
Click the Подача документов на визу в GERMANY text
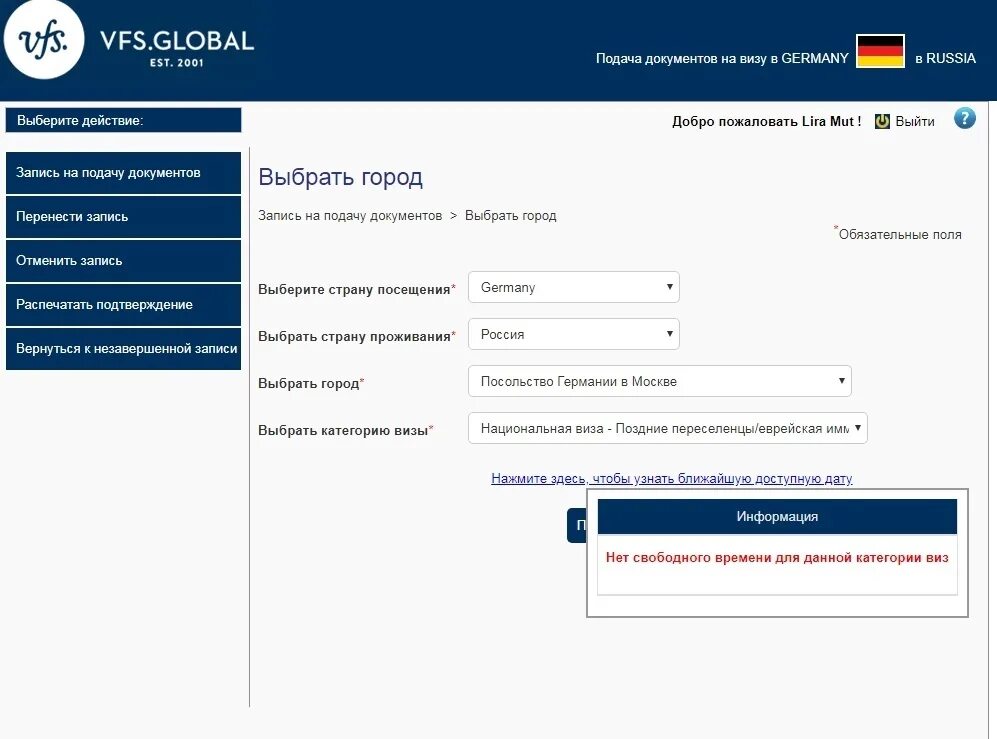(722, 59)
